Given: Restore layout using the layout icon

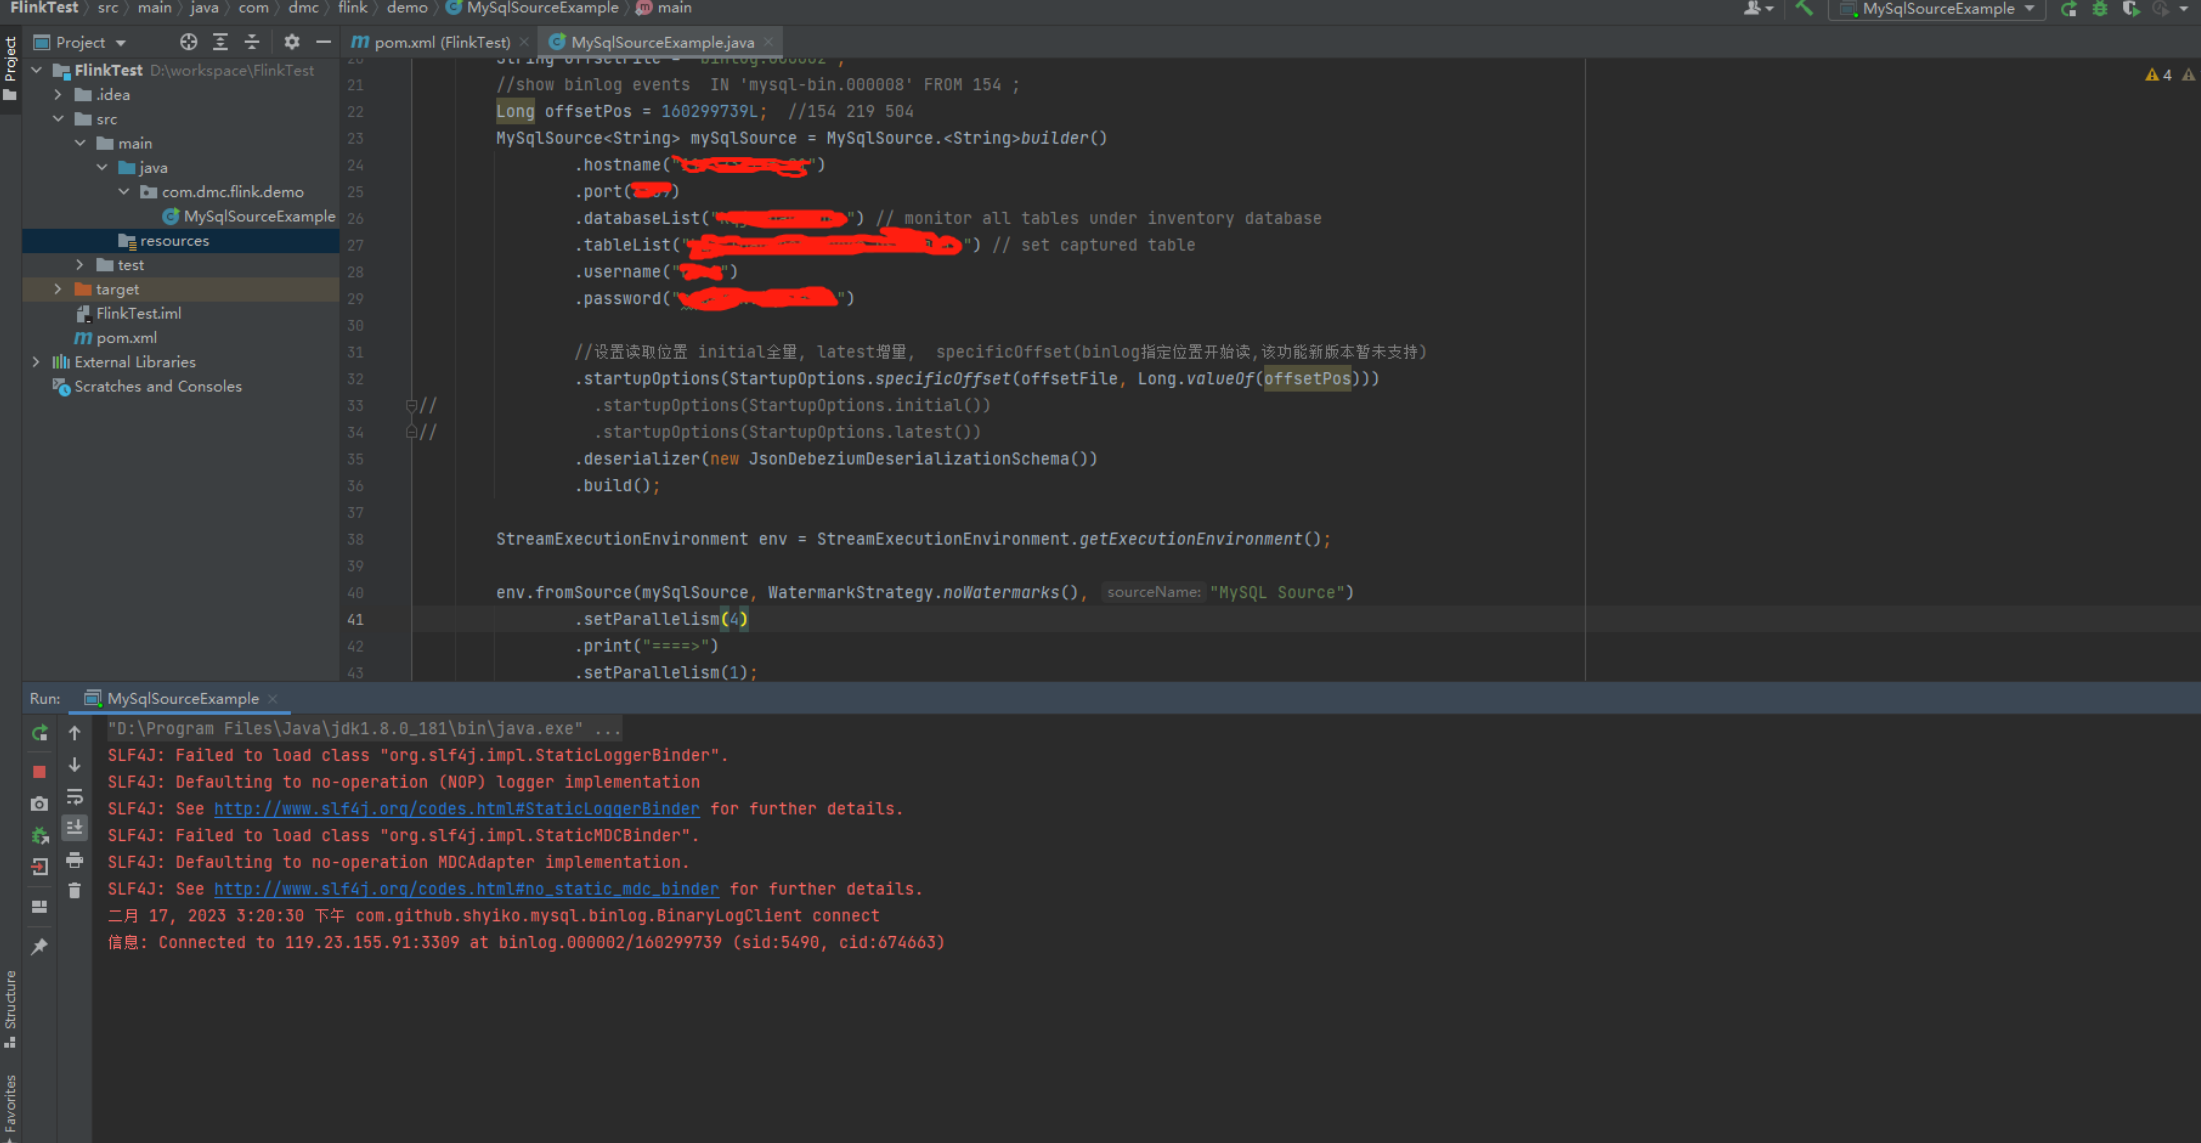Looking at the screenshot, I should click(x=39, y=907).
